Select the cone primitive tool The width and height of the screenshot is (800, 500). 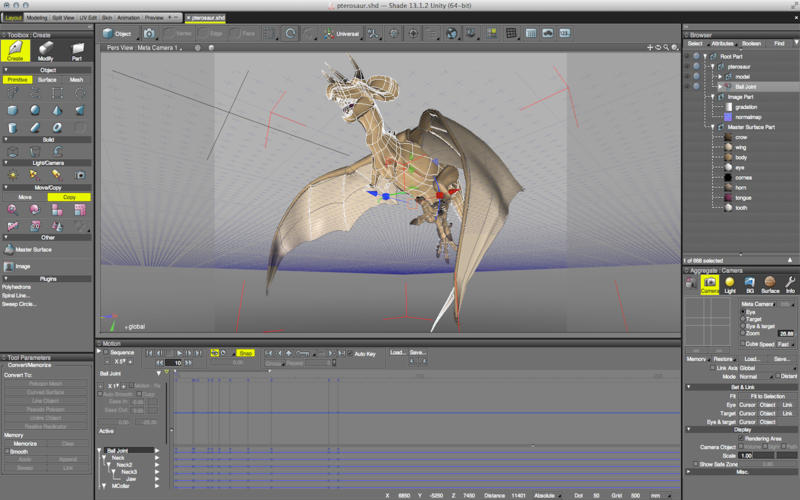[x=58, y=110]
